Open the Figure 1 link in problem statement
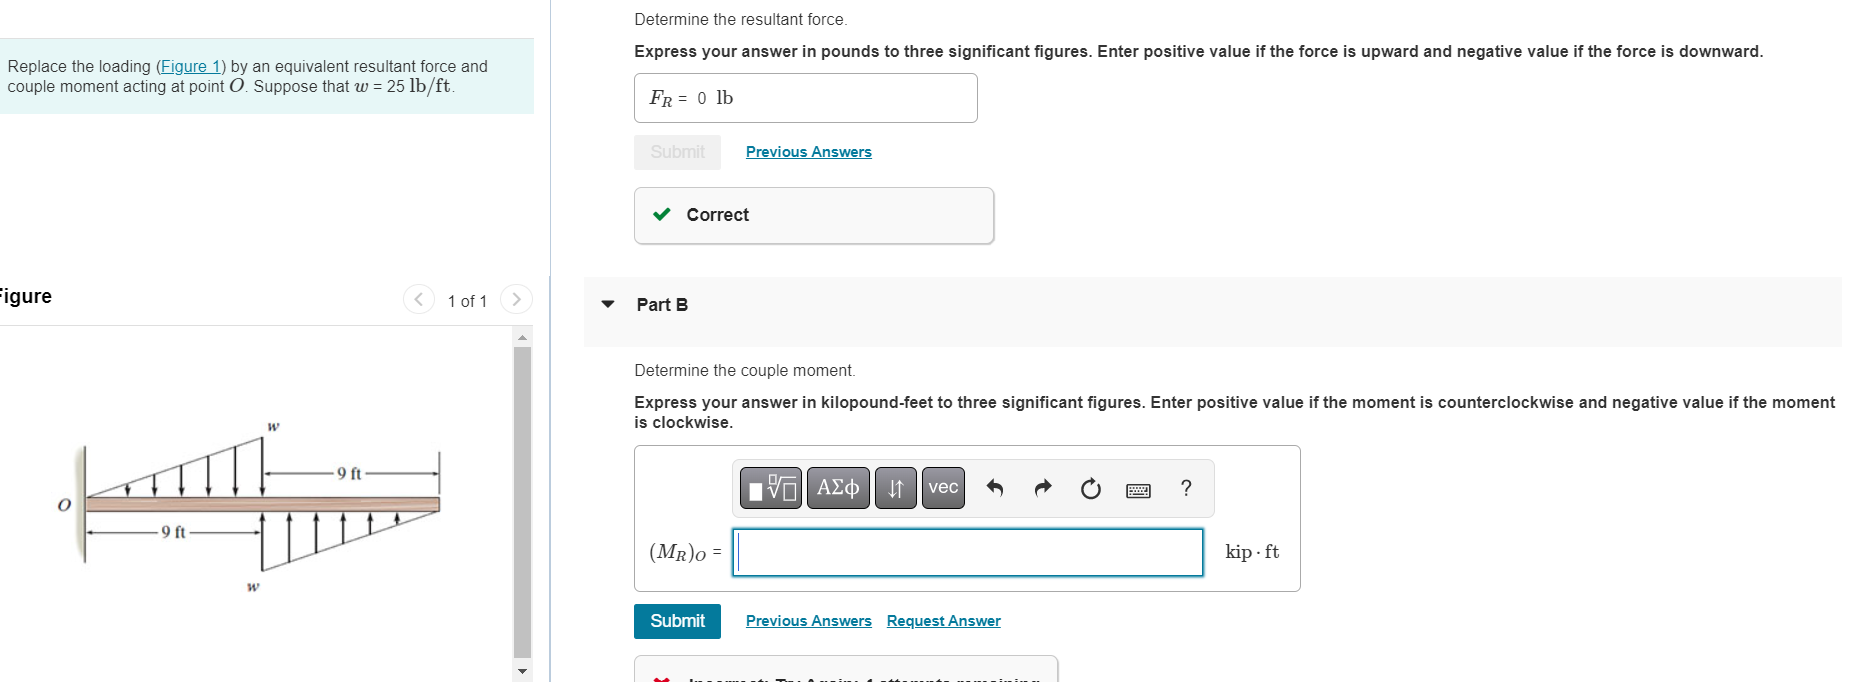1862x682 pixels. (x=191, y=66)
